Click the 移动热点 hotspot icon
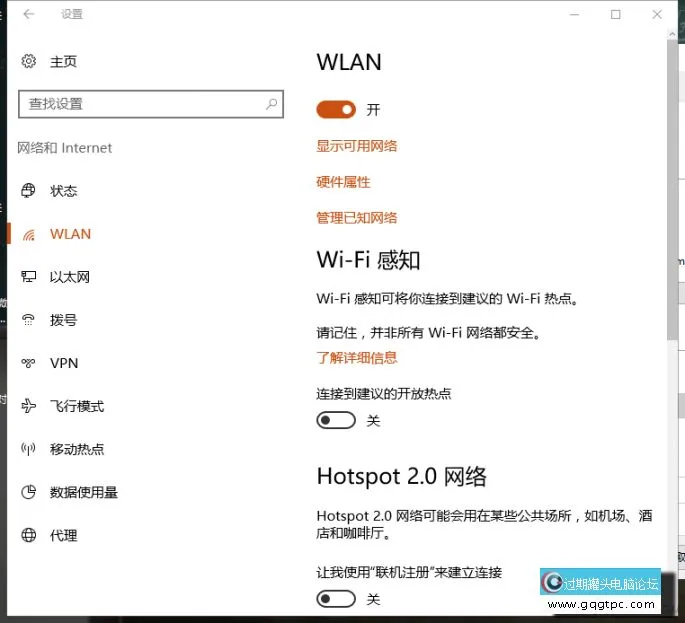685x623 pixels. pyautogui.click(x=29, y=449)
